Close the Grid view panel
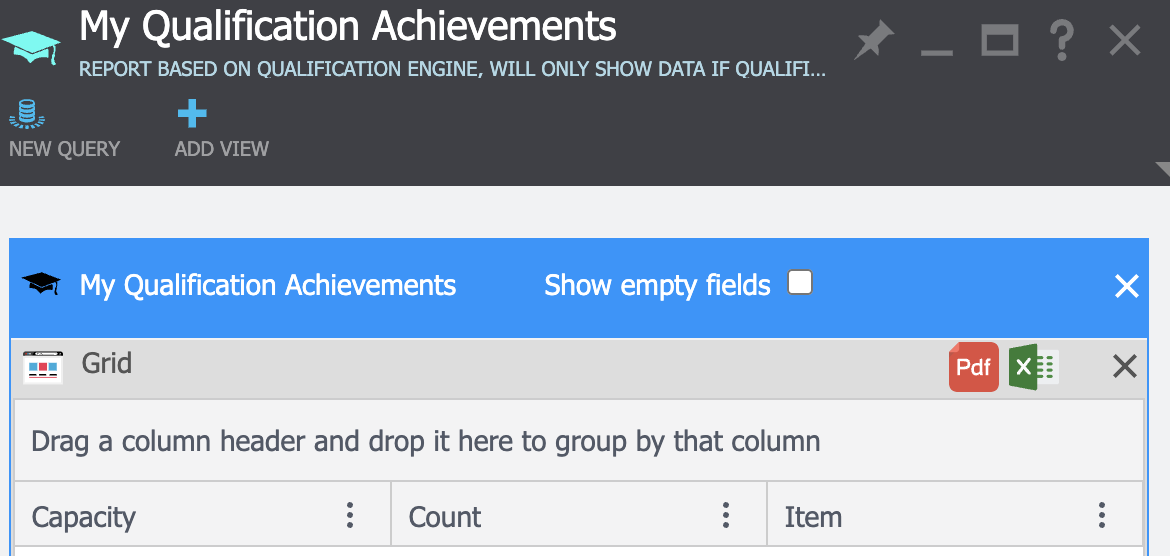This screenshot has height=556, width=1170. tap(1125, 367)
